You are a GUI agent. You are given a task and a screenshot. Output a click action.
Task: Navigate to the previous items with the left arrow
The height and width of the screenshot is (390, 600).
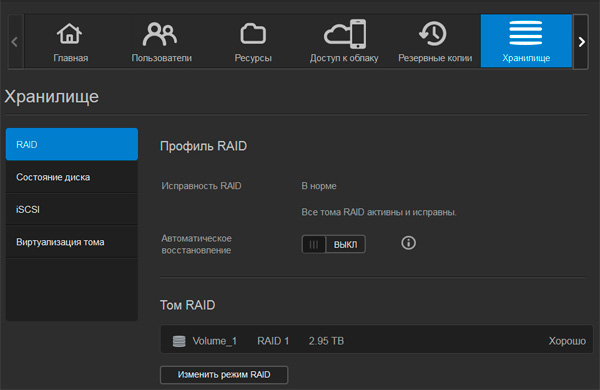(x=15, y=42)
